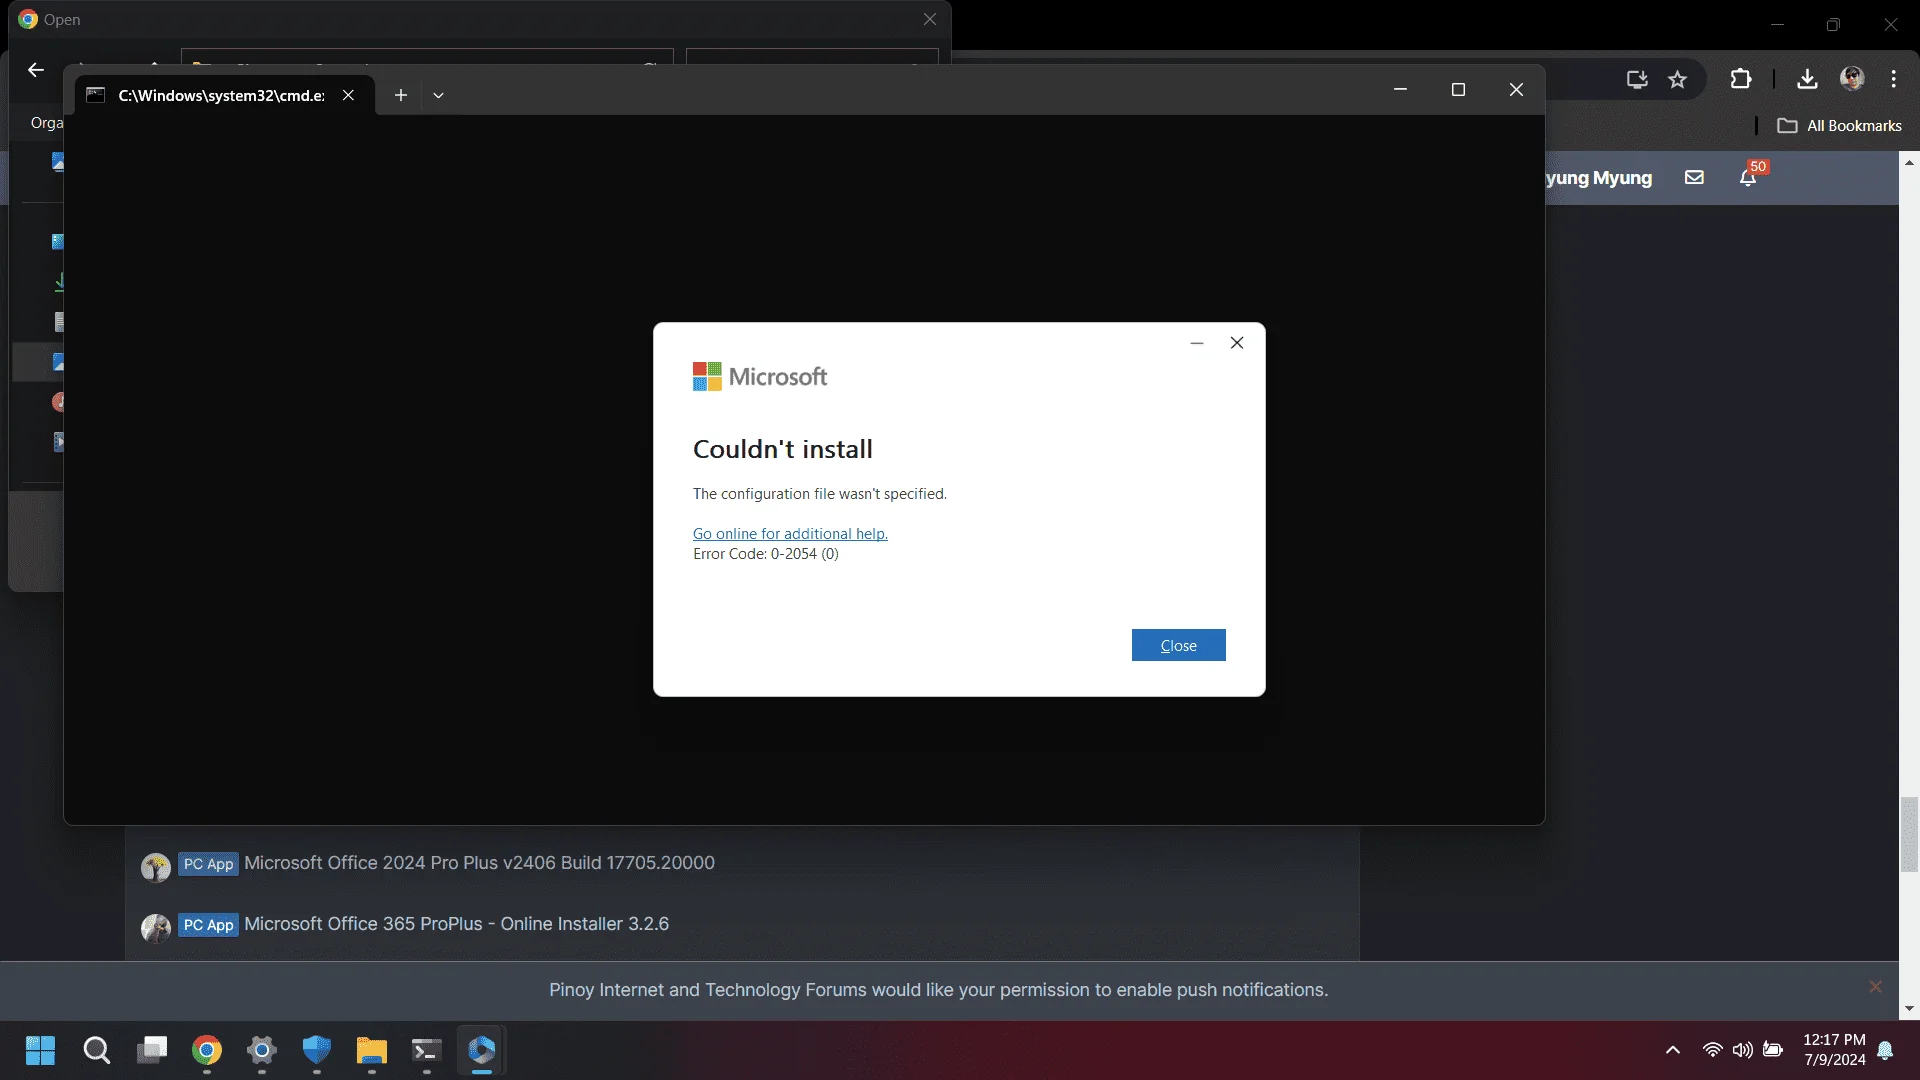Screen dimensions: 1920x1080
Task: Open 'Go online for additional help' link
Action: tap(790, 534)
